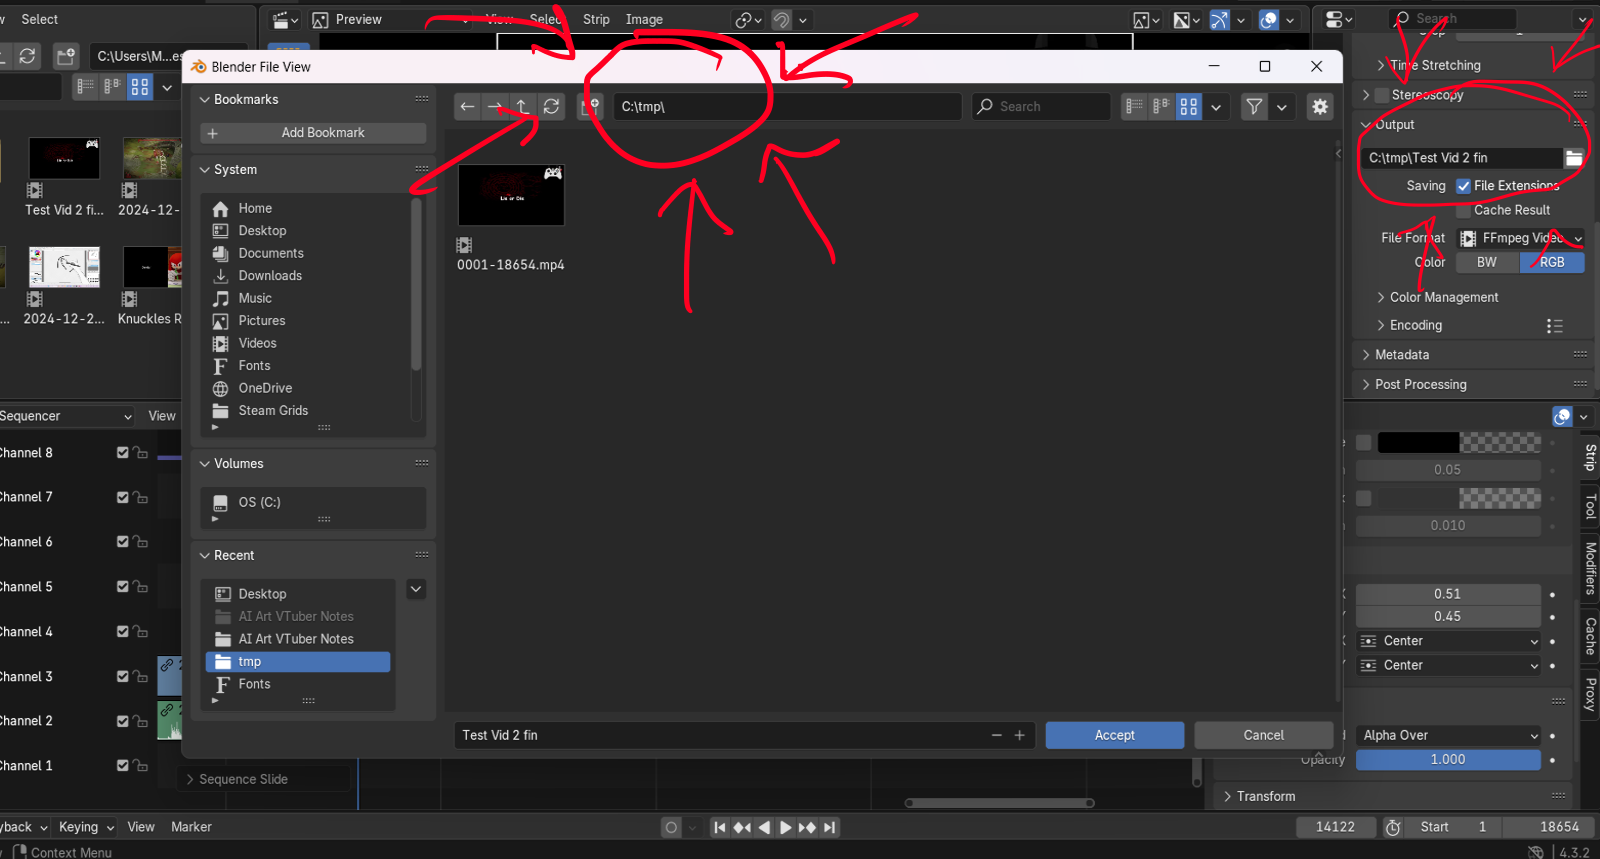Open Strip menu in preview header
The height and width of the screenshot is (859, 1600).
(x=596, y=19)
